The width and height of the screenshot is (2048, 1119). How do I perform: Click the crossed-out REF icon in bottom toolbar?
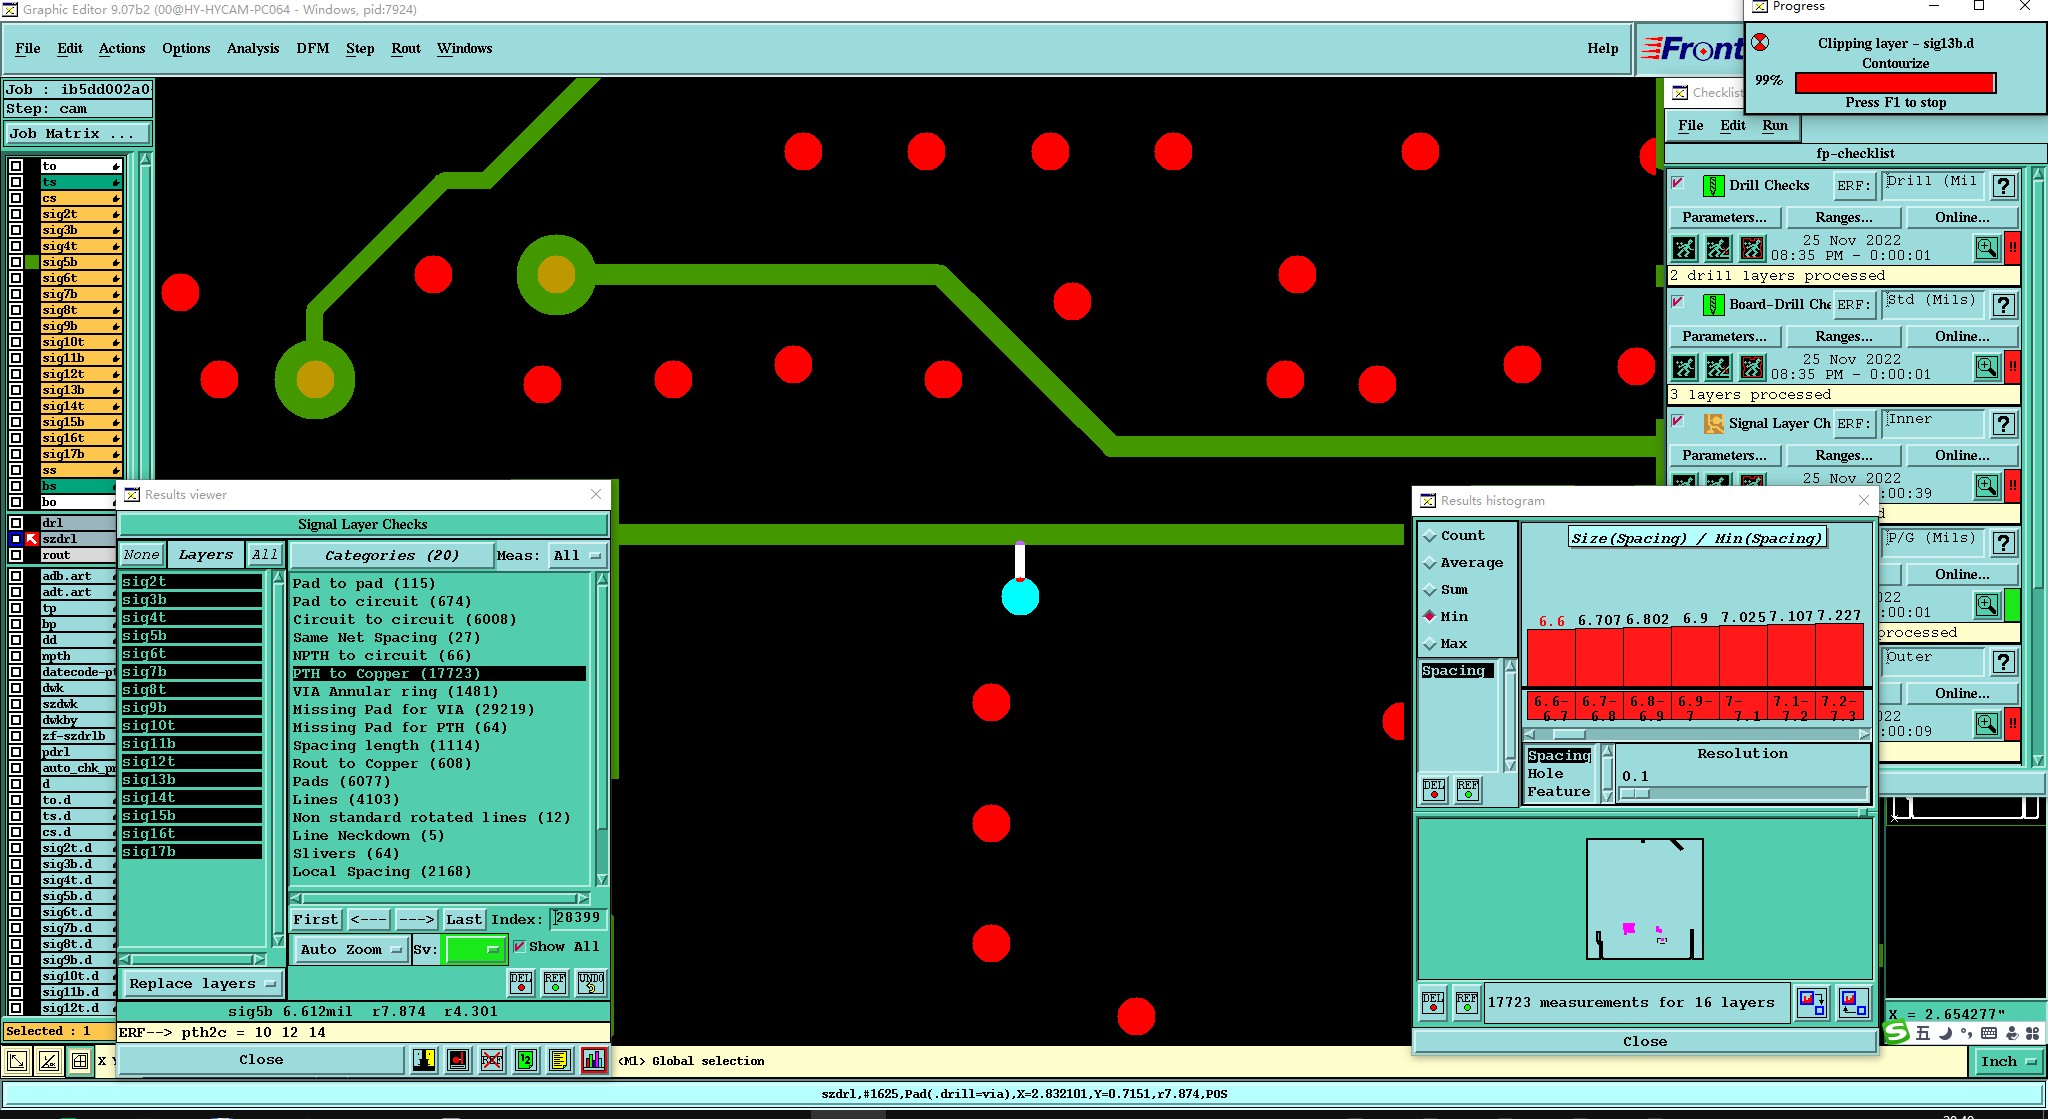[x=492, y=1060]
